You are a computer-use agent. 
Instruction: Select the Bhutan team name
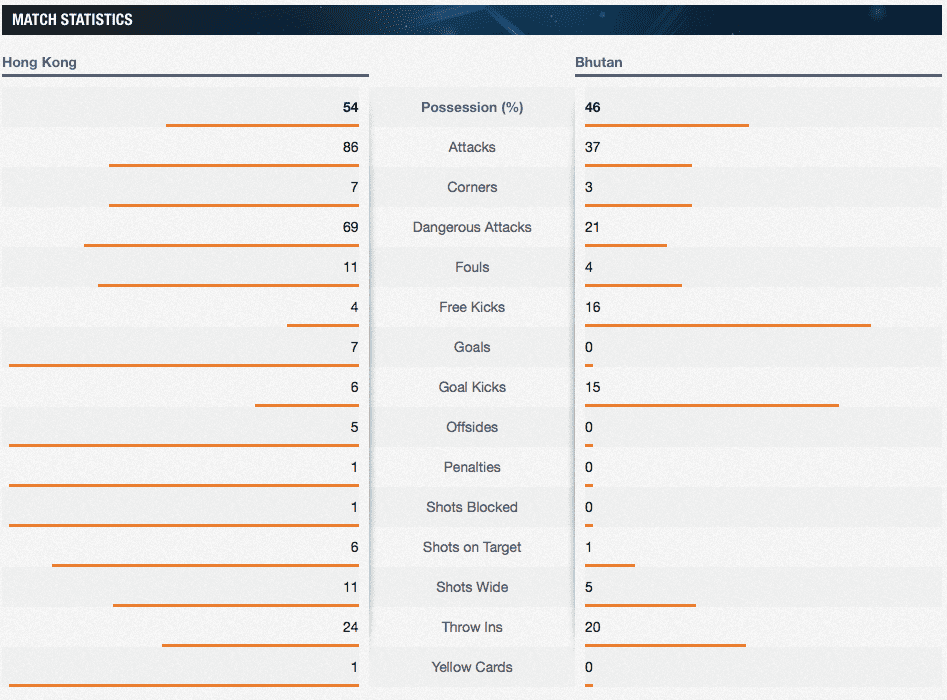598,62
